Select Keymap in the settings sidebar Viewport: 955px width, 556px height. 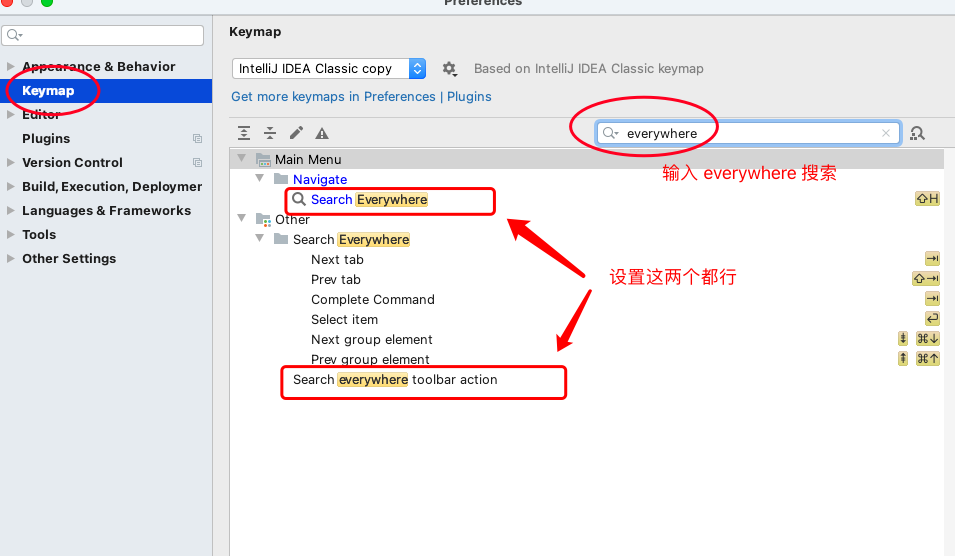(x=106, y=91)
